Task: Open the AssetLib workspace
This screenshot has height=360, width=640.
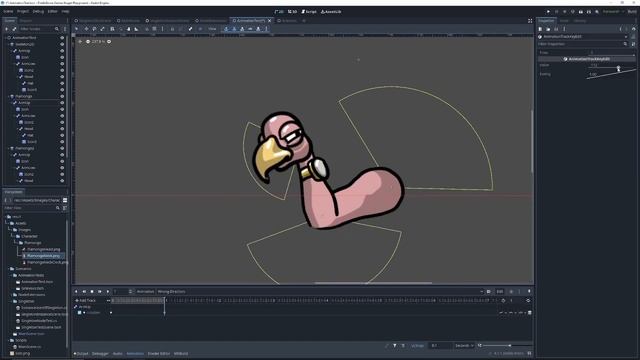Action: click(x=331, y=12)
